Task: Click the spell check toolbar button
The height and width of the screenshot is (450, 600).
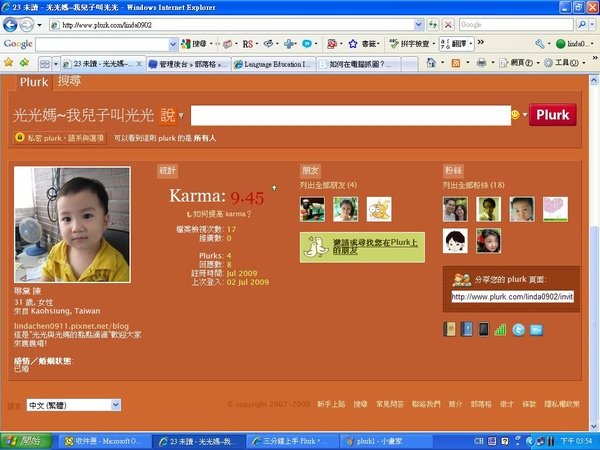Action: coord(409,44)
